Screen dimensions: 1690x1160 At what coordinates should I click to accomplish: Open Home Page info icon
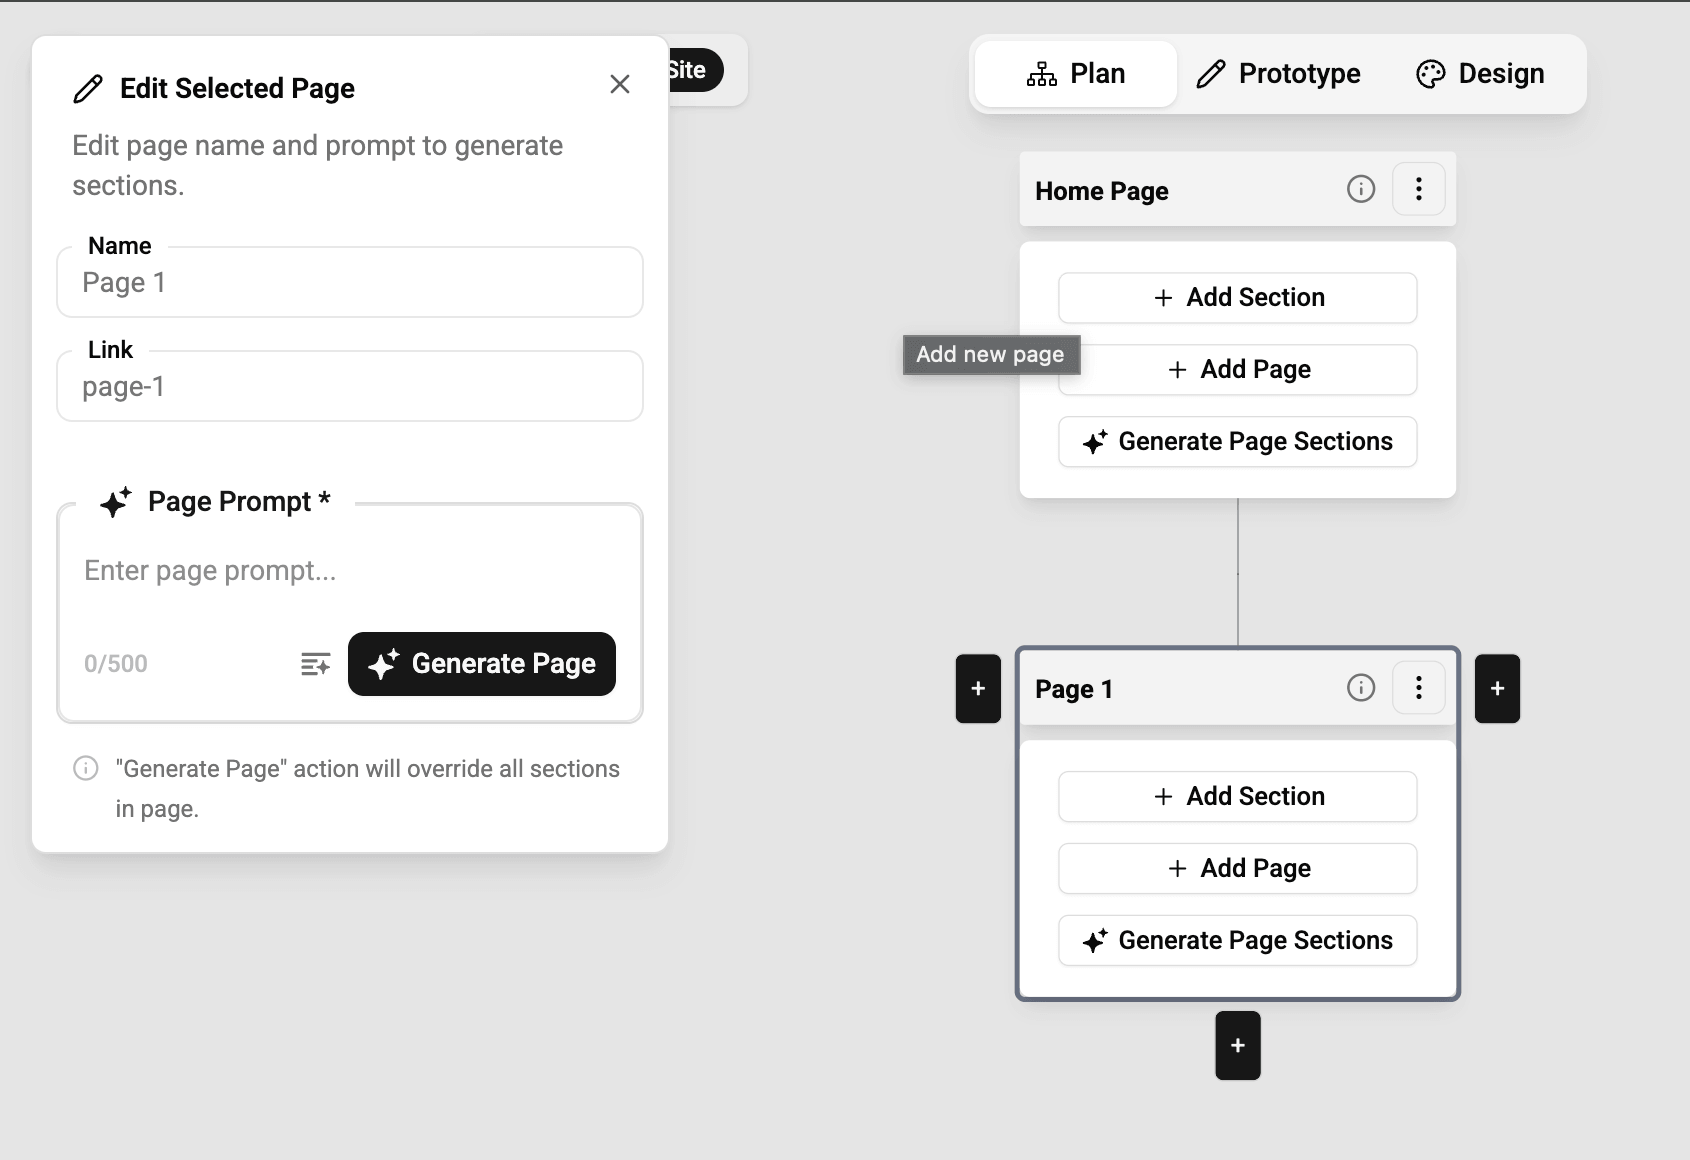(1361, 189)
